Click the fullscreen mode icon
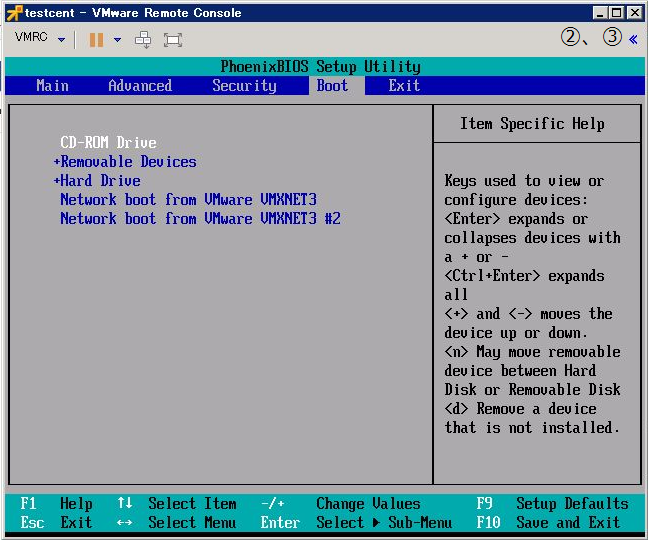Screen dimensions: 648x540 173,39
